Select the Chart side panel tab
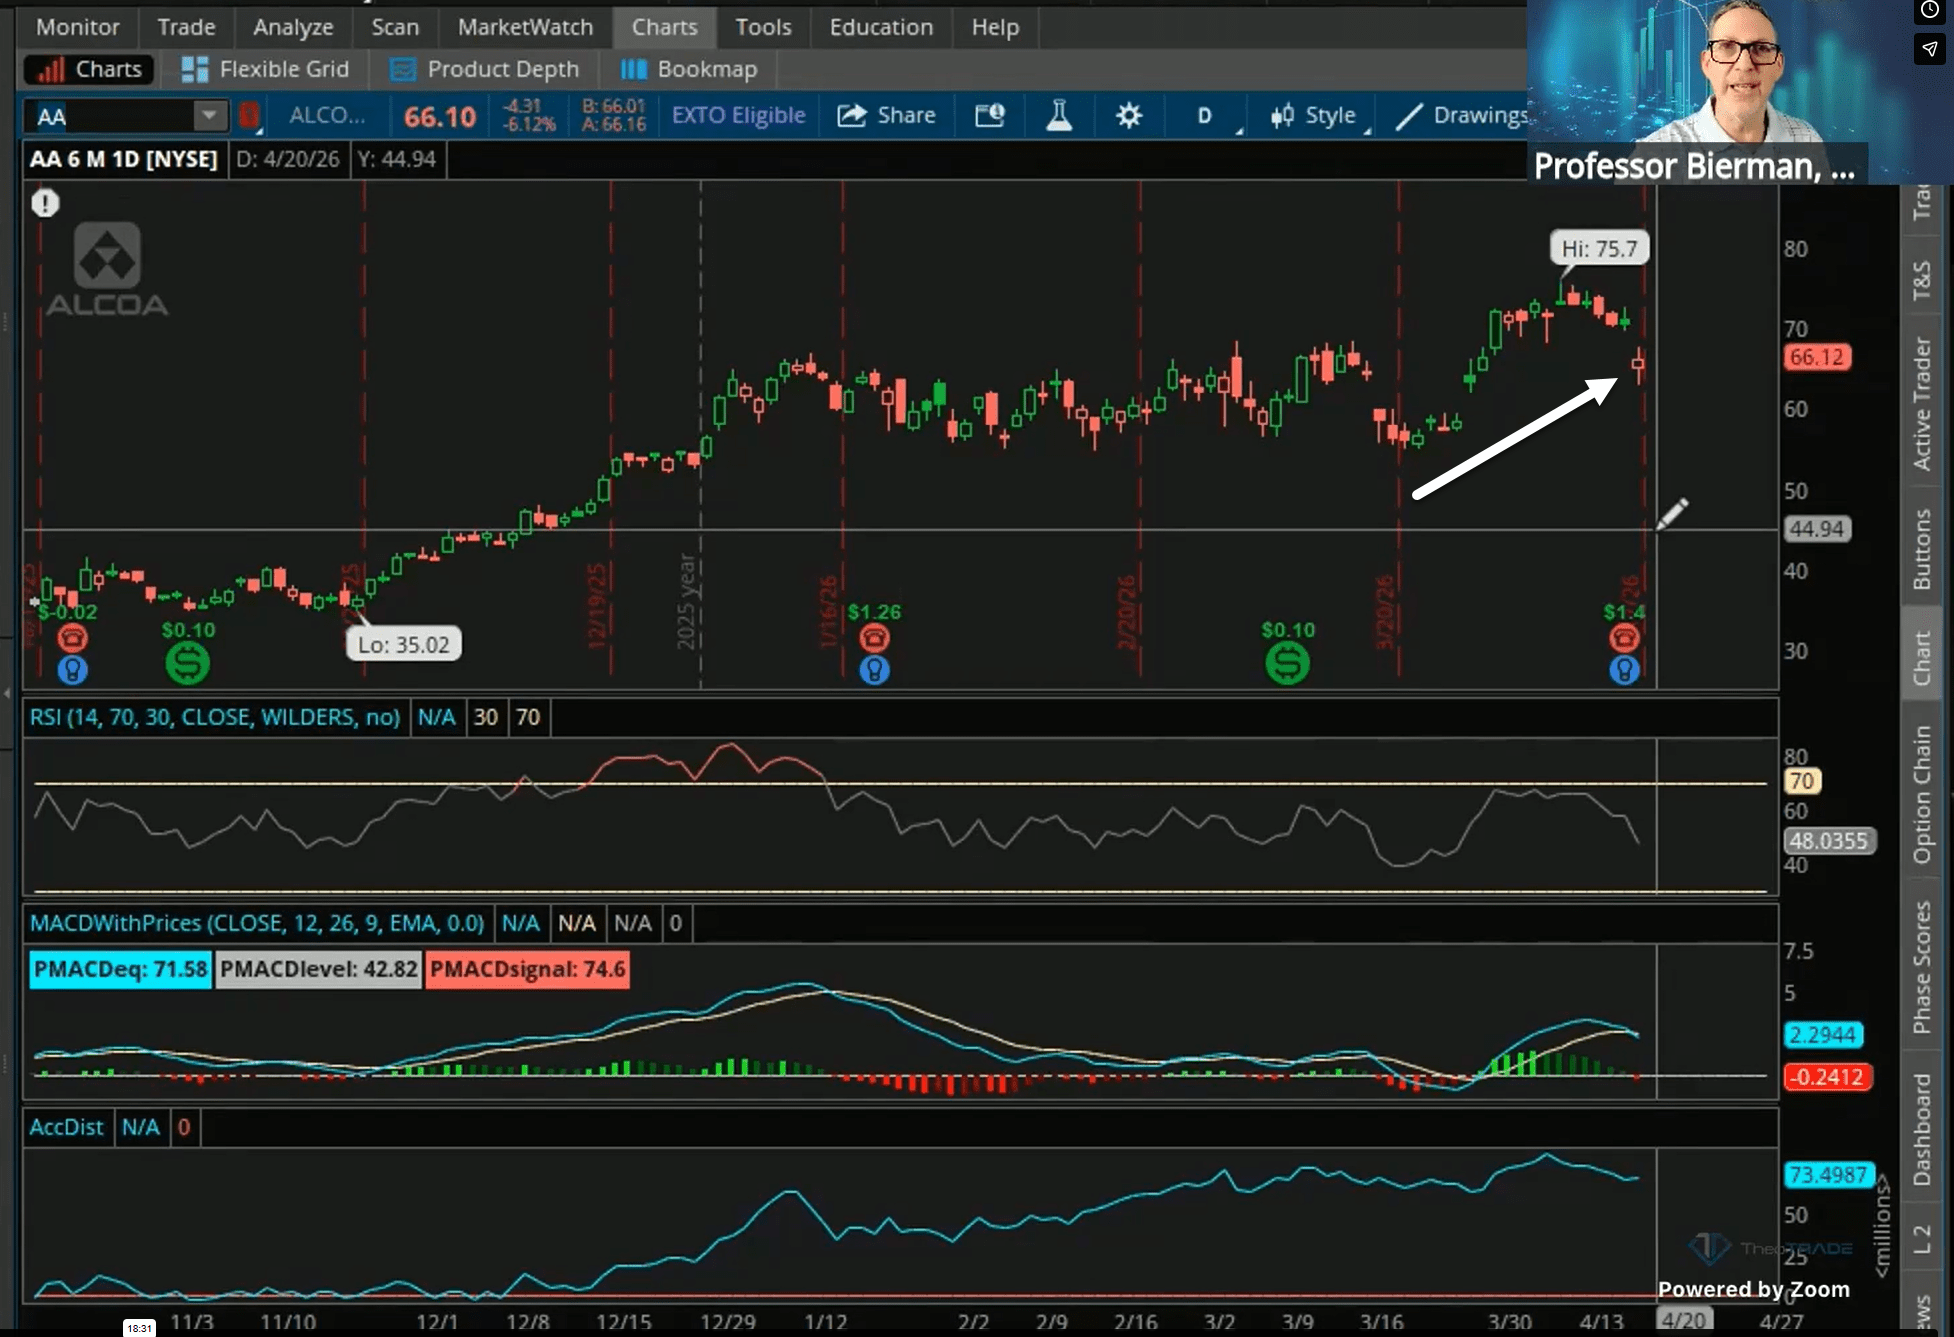Image resolution: width=1954 pixels, height=1337 pixels. pyautogui.click(x=1921, y=658)
